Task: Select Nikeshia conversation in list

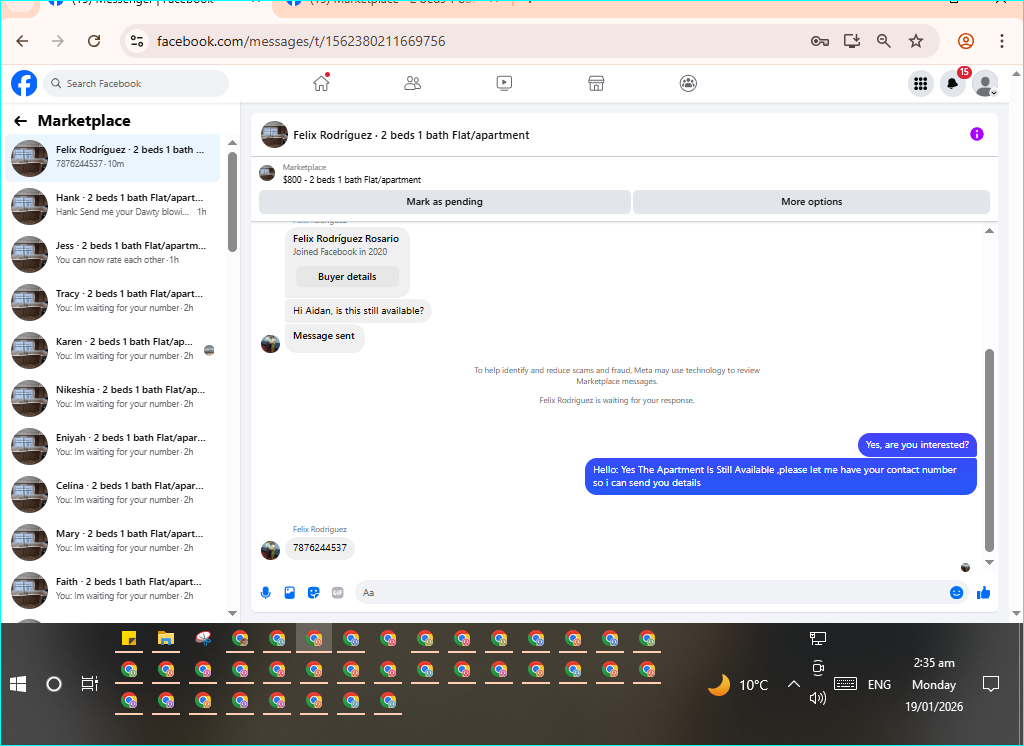Action: click(x=113, y=398)
